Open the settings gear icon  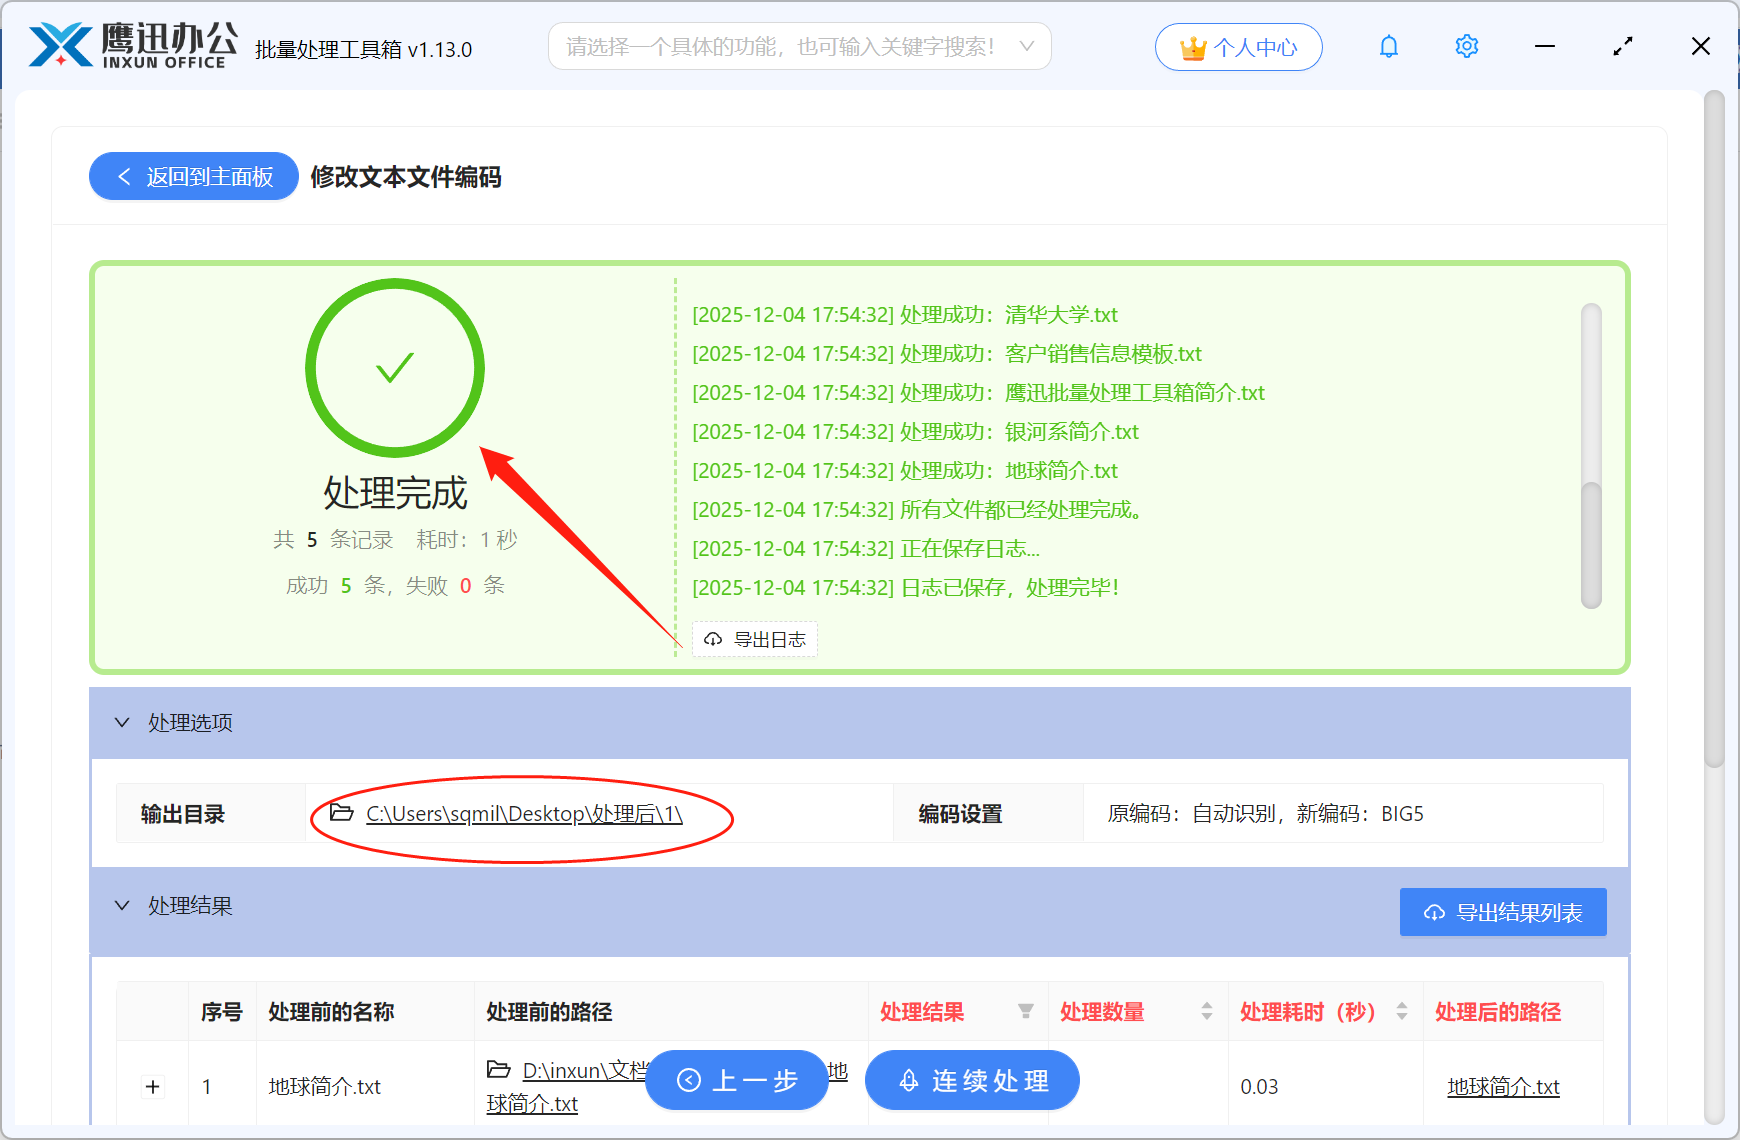[1466, 46]
